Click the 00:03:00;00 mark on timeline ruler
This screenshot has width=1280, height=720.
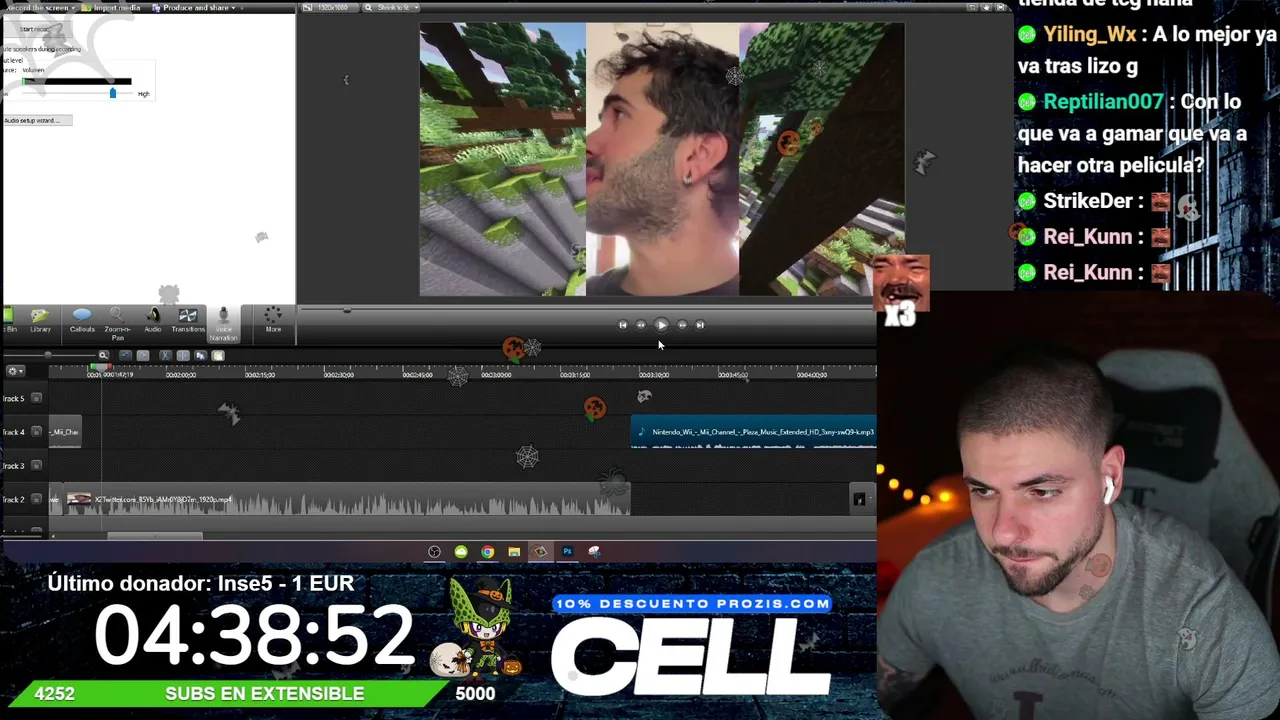pyautogui.click(x=496, y=375)
